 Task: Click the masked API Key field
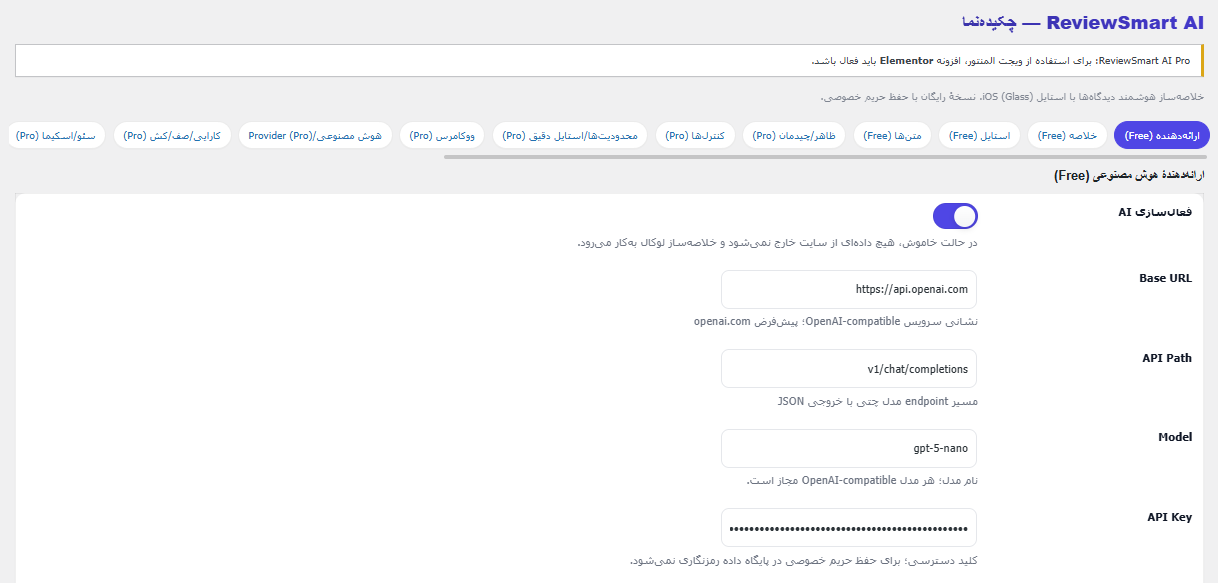point(849,528)
